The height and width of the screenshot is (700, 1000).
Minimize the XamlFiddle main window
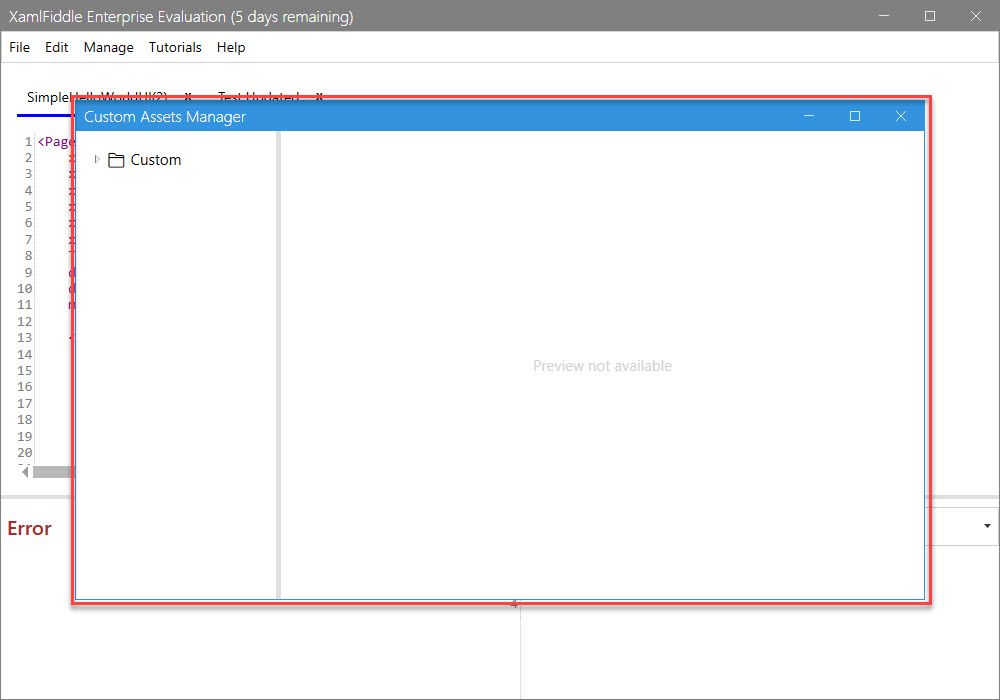coord(884,16)
